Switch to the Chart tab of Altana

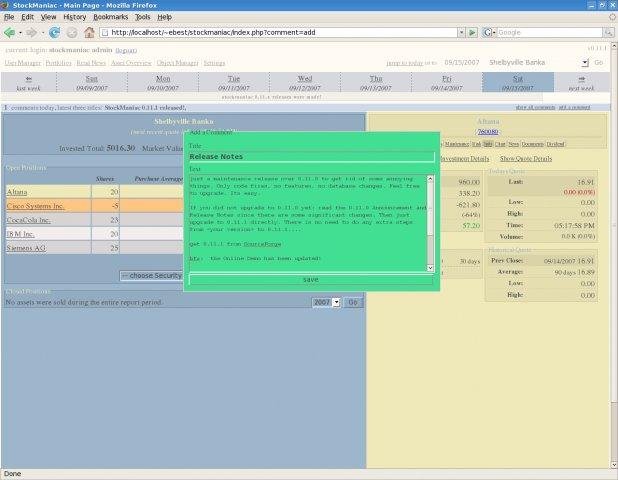tap(500, 144)
